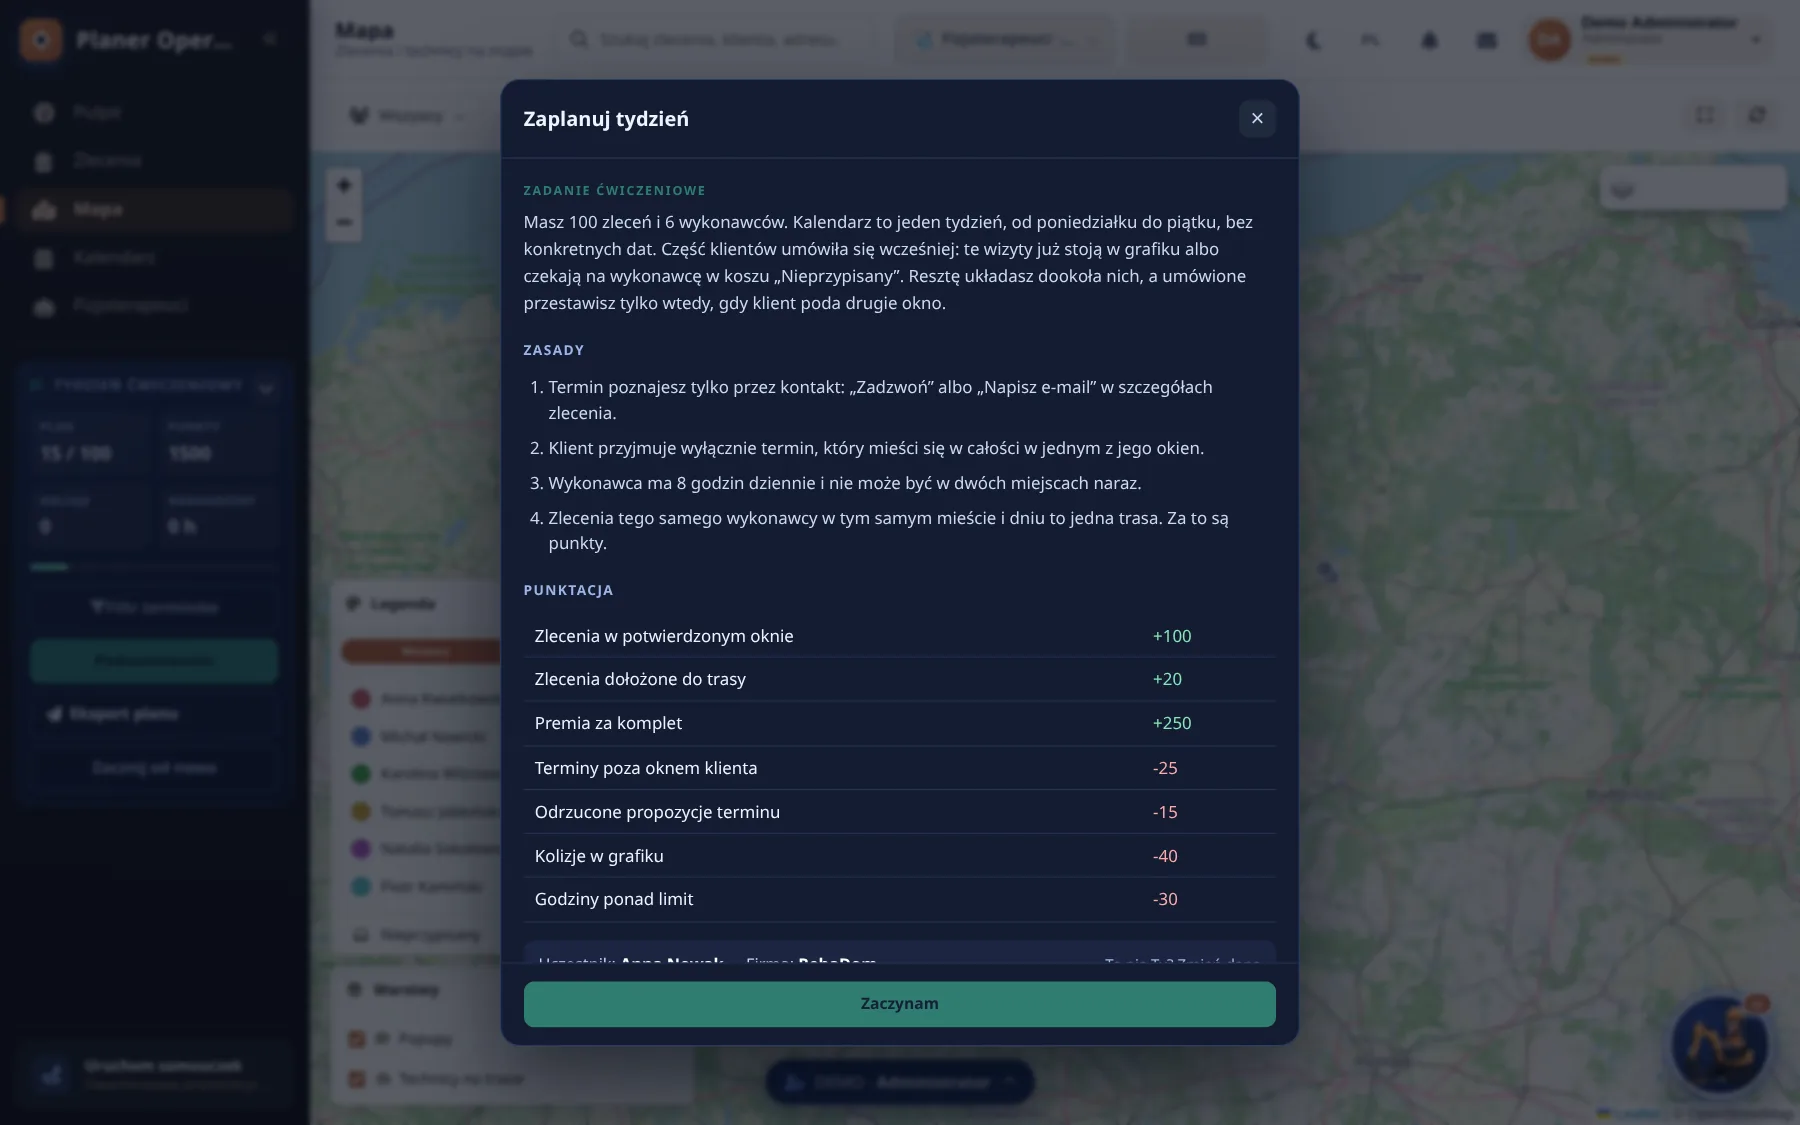Expand the DEMO Administrator pill
The height and width of the screenshot is (1125, 1800).
[899, 1082]
